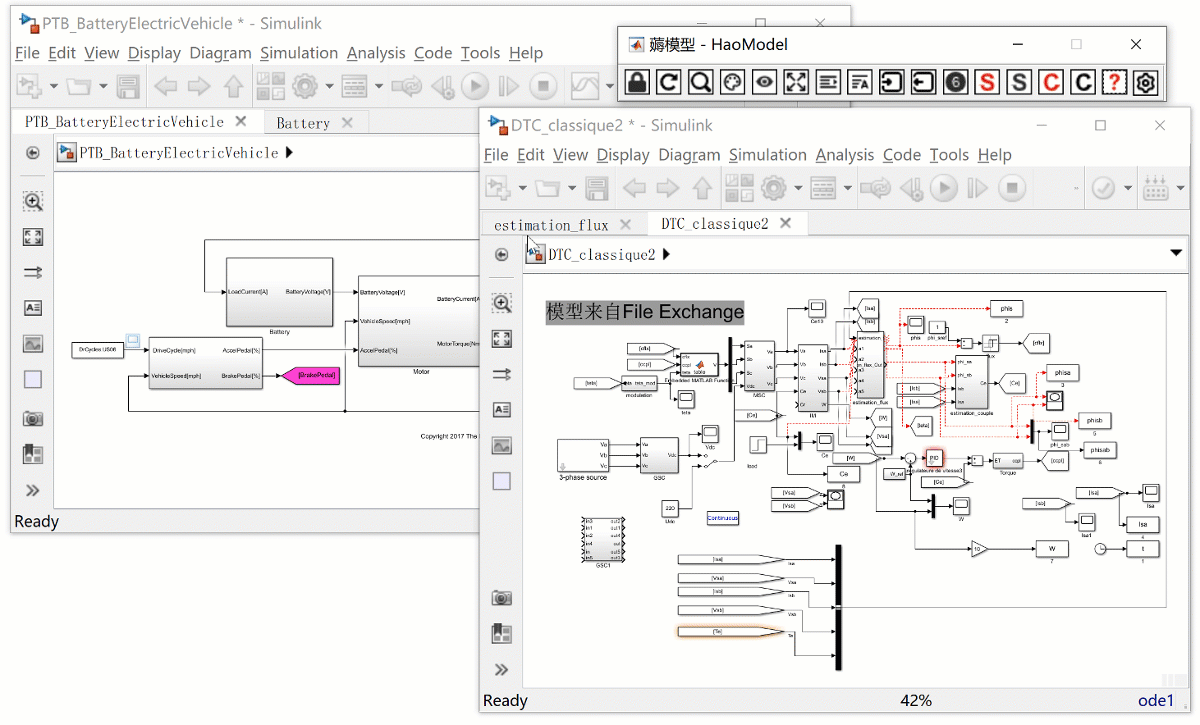Click the magnifier search icon in HaoModel
This screenshot has width=1200, height=725.
[x=701, y=82]
